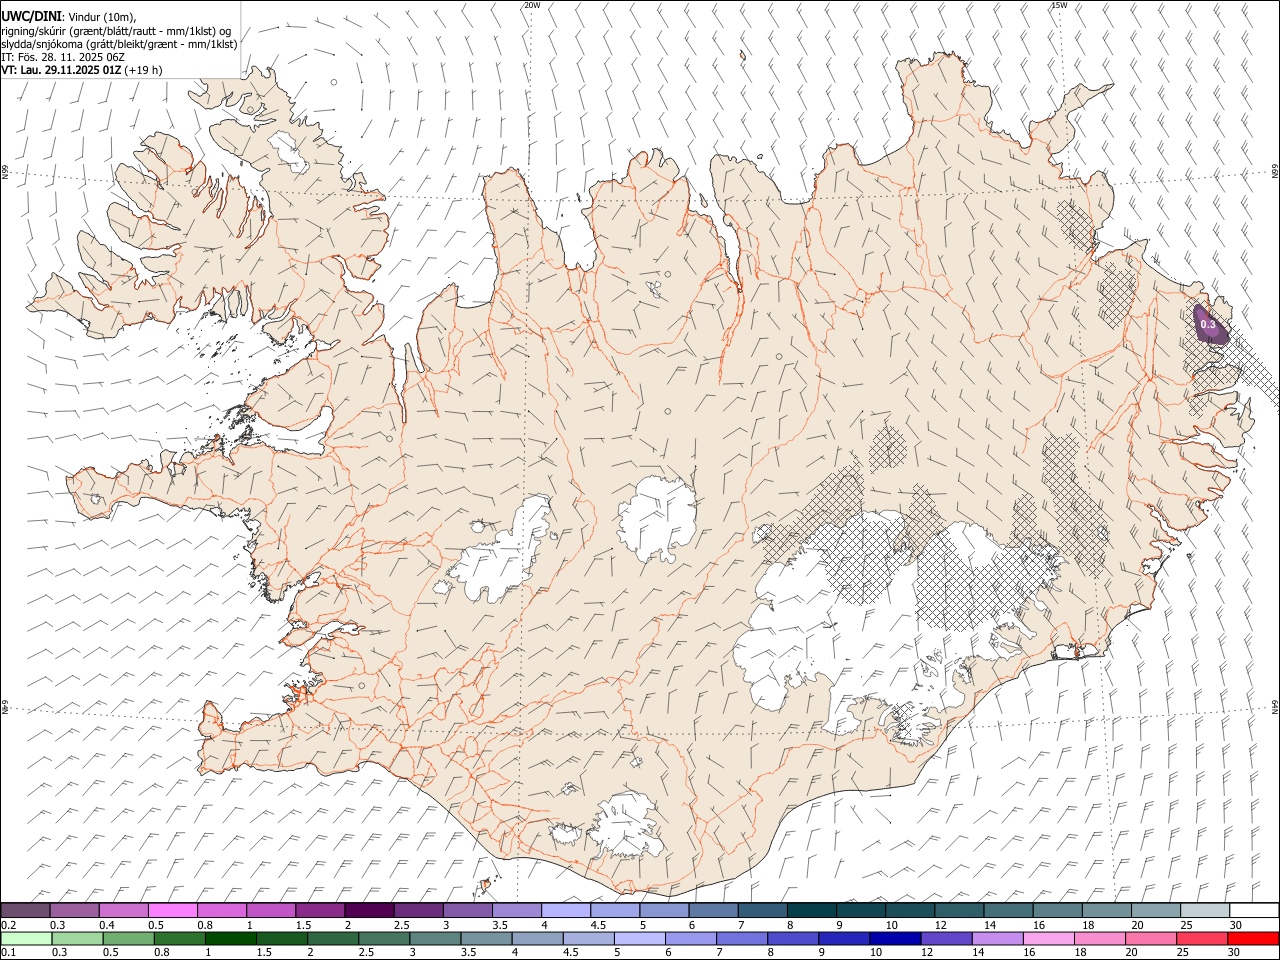This screenshot has width=1280, height=960.
Task: Click the UWC/DINI title text
Action: [x=31, y=17]
